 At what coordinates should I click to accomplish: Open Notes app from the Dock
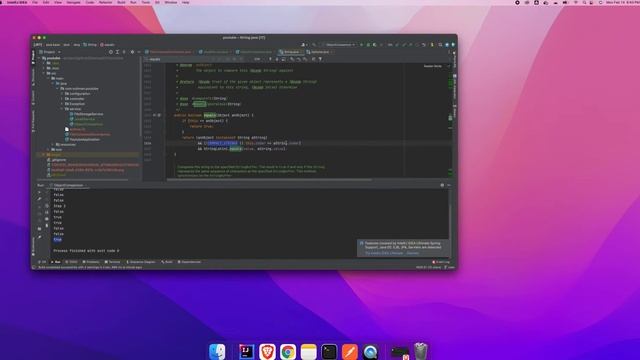tap(309, 351)
